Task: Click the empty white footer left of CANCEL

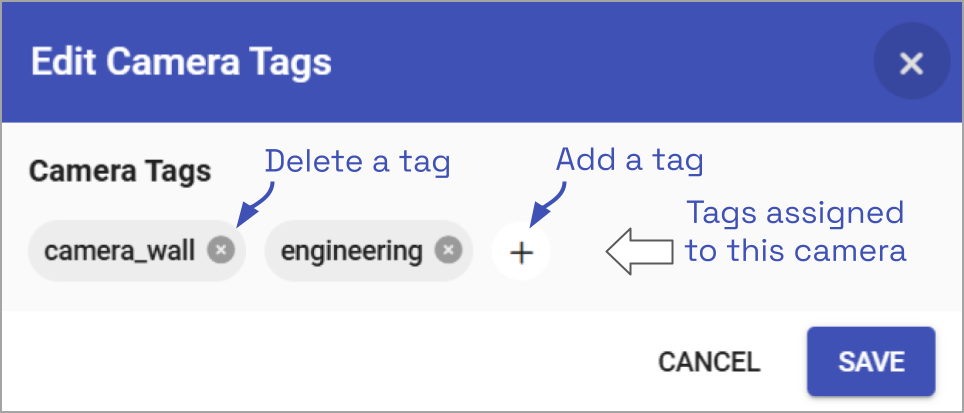Action: (300, 361)
